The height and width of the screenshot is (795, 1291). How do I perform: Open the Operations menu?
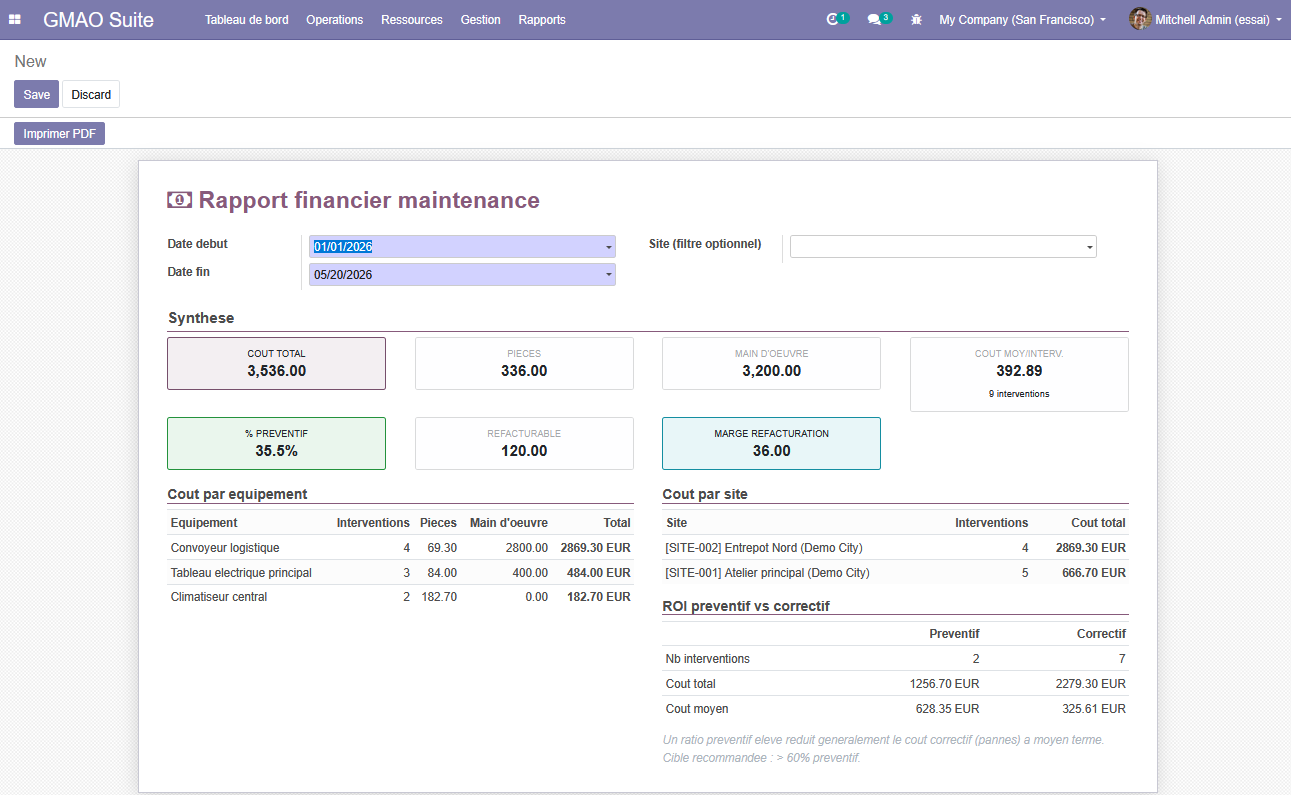[x=335, y=19]
